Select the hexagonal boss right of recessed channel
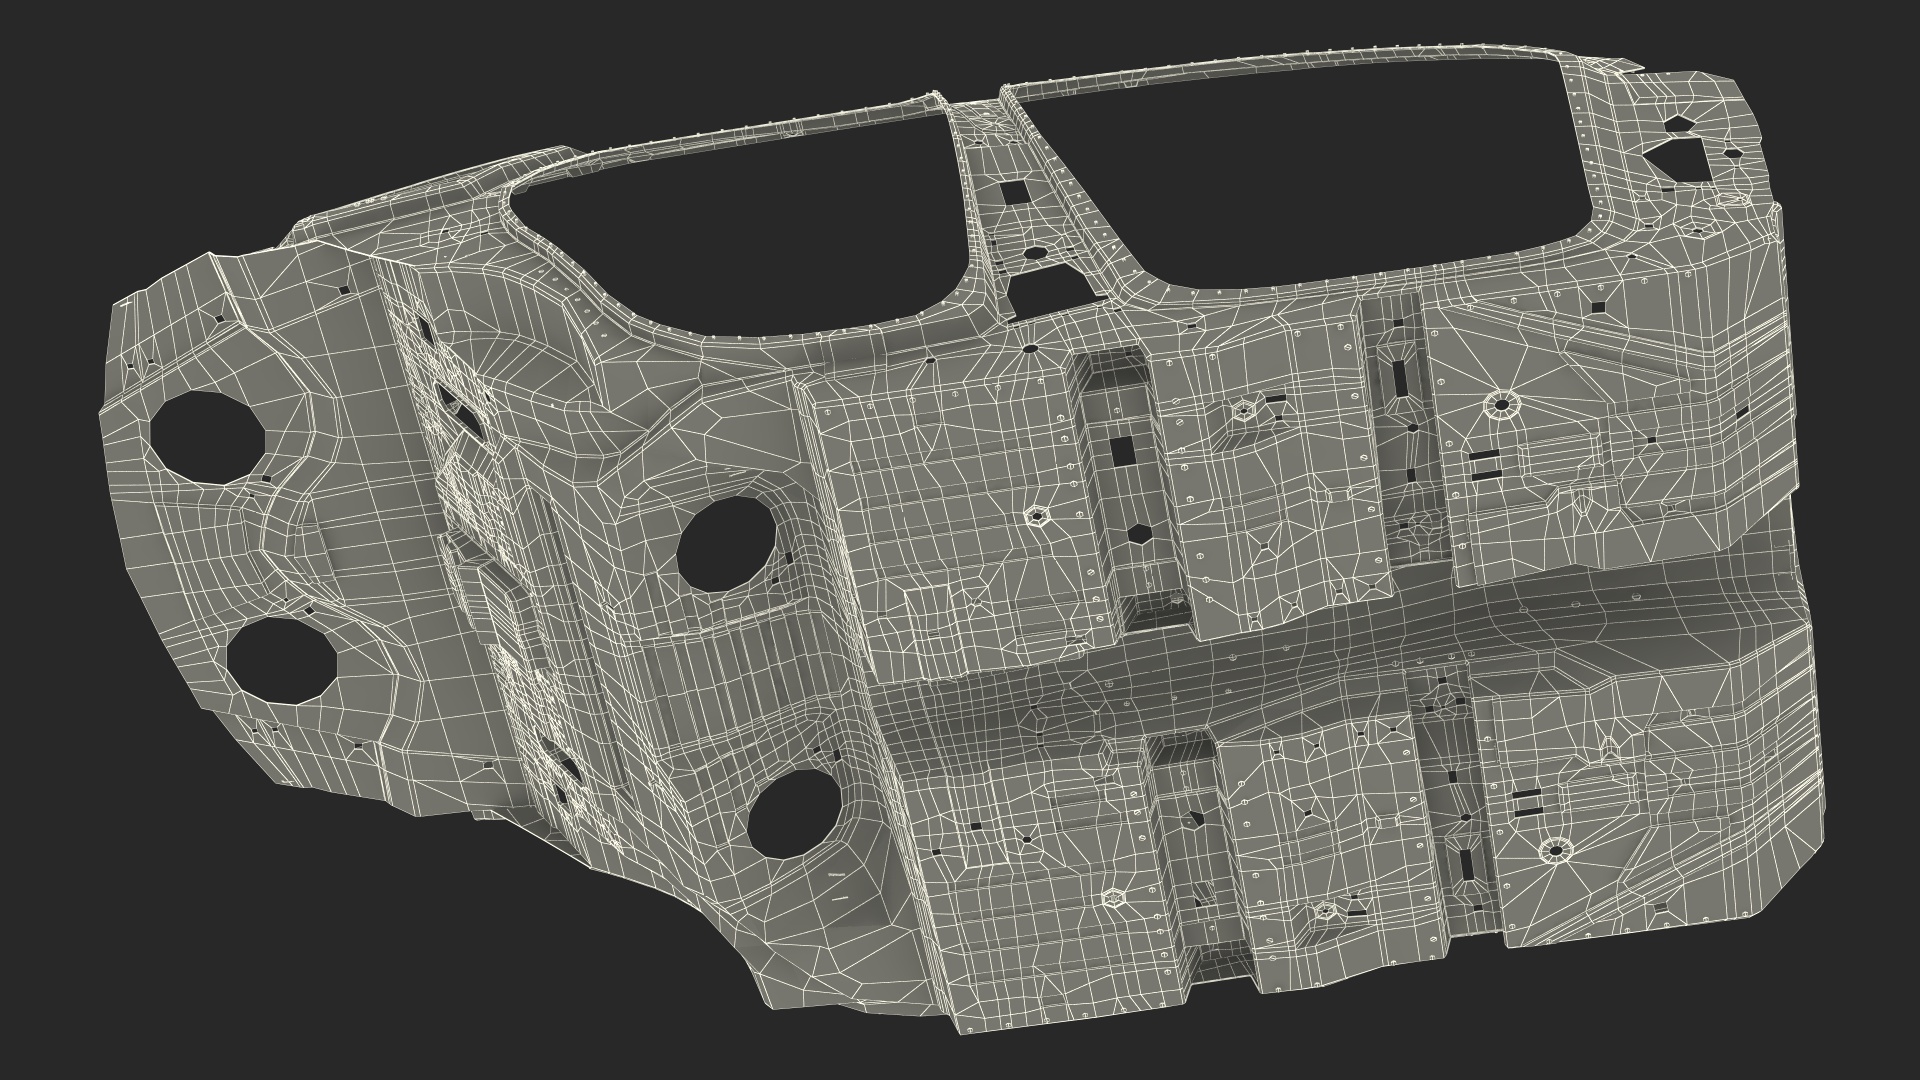 click(1246, 409)
